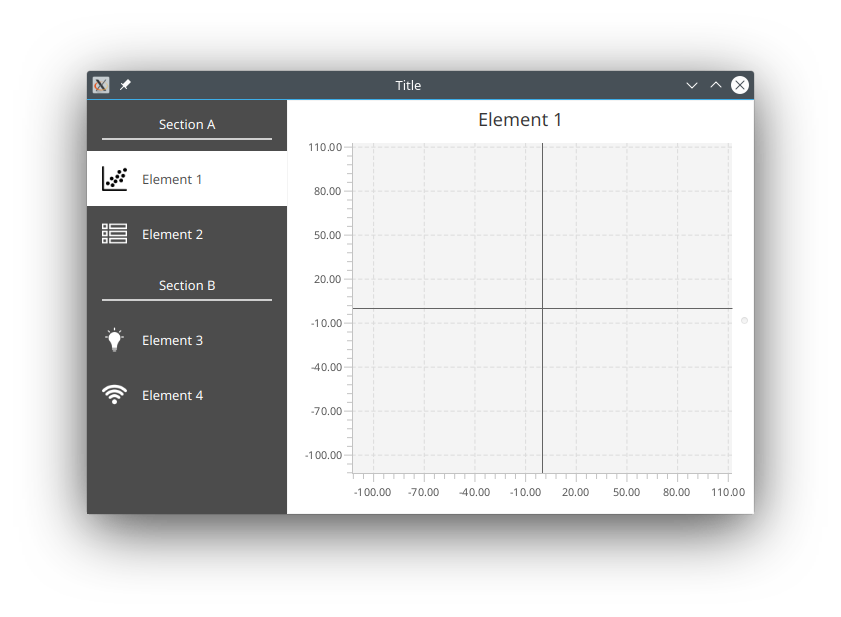Click the y-axis label 50.00
The width and height of the screenshot is (841, 617).
pyautogui.click(x=327, y=235)
